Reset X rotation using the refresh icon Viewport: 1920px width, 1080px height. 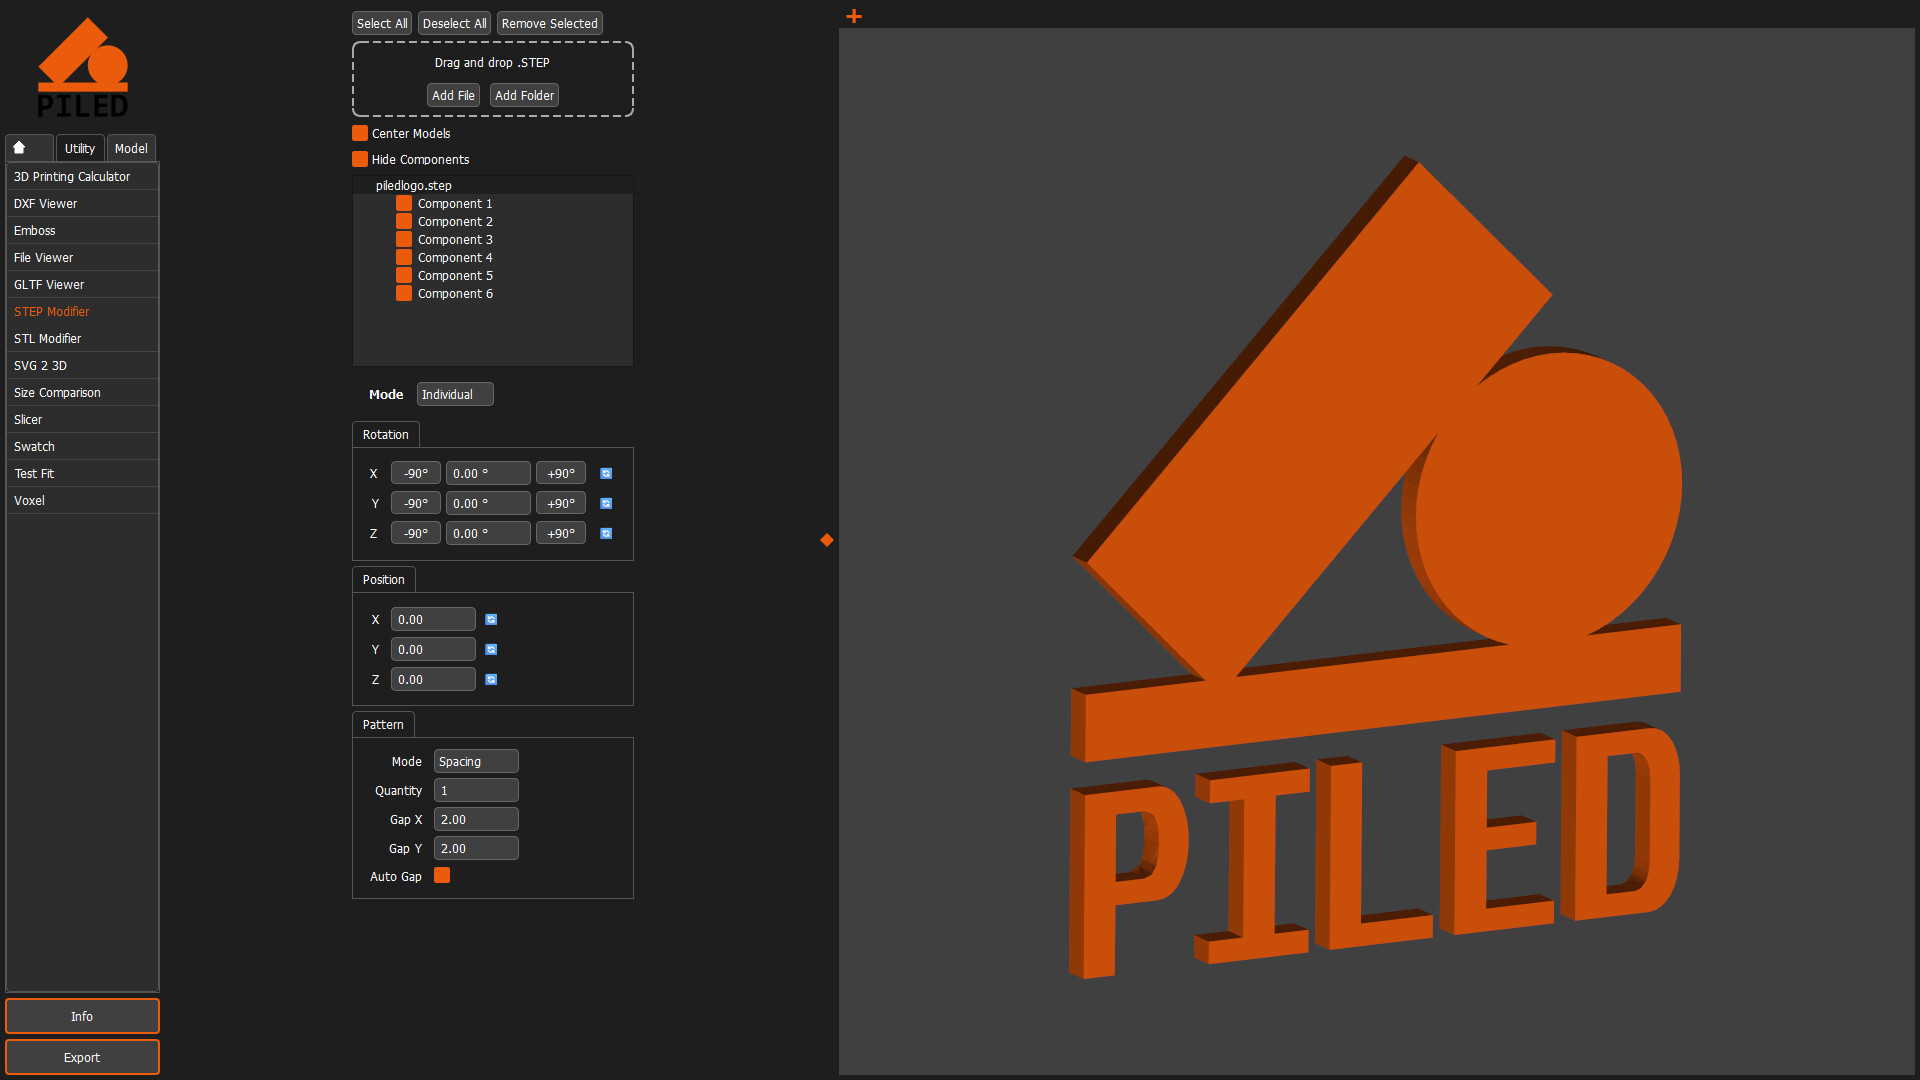(606, 472)
